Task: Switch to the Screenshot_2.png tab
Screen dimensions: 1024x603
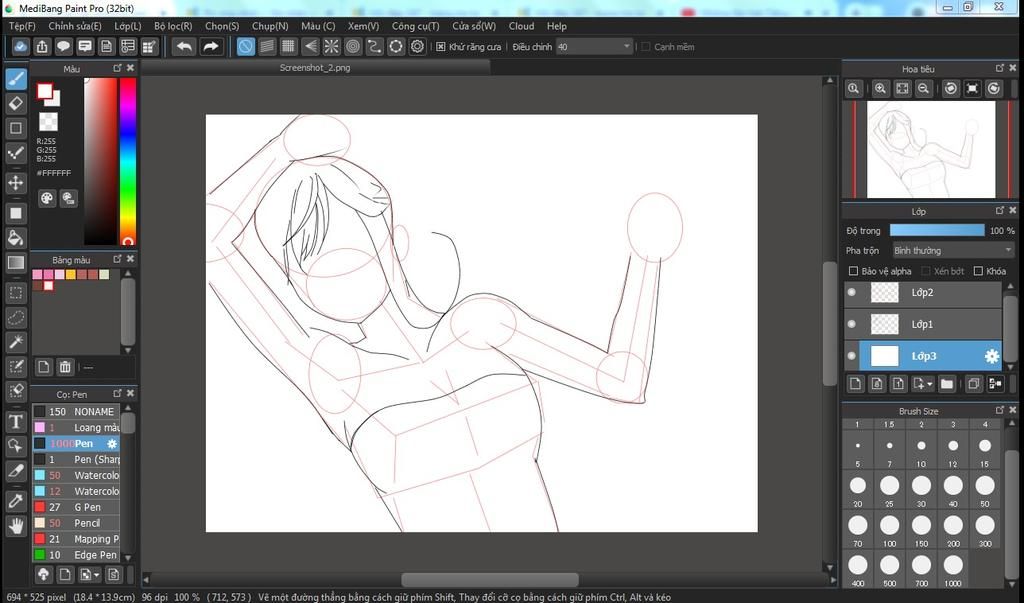Action: [x=315, y=67]
